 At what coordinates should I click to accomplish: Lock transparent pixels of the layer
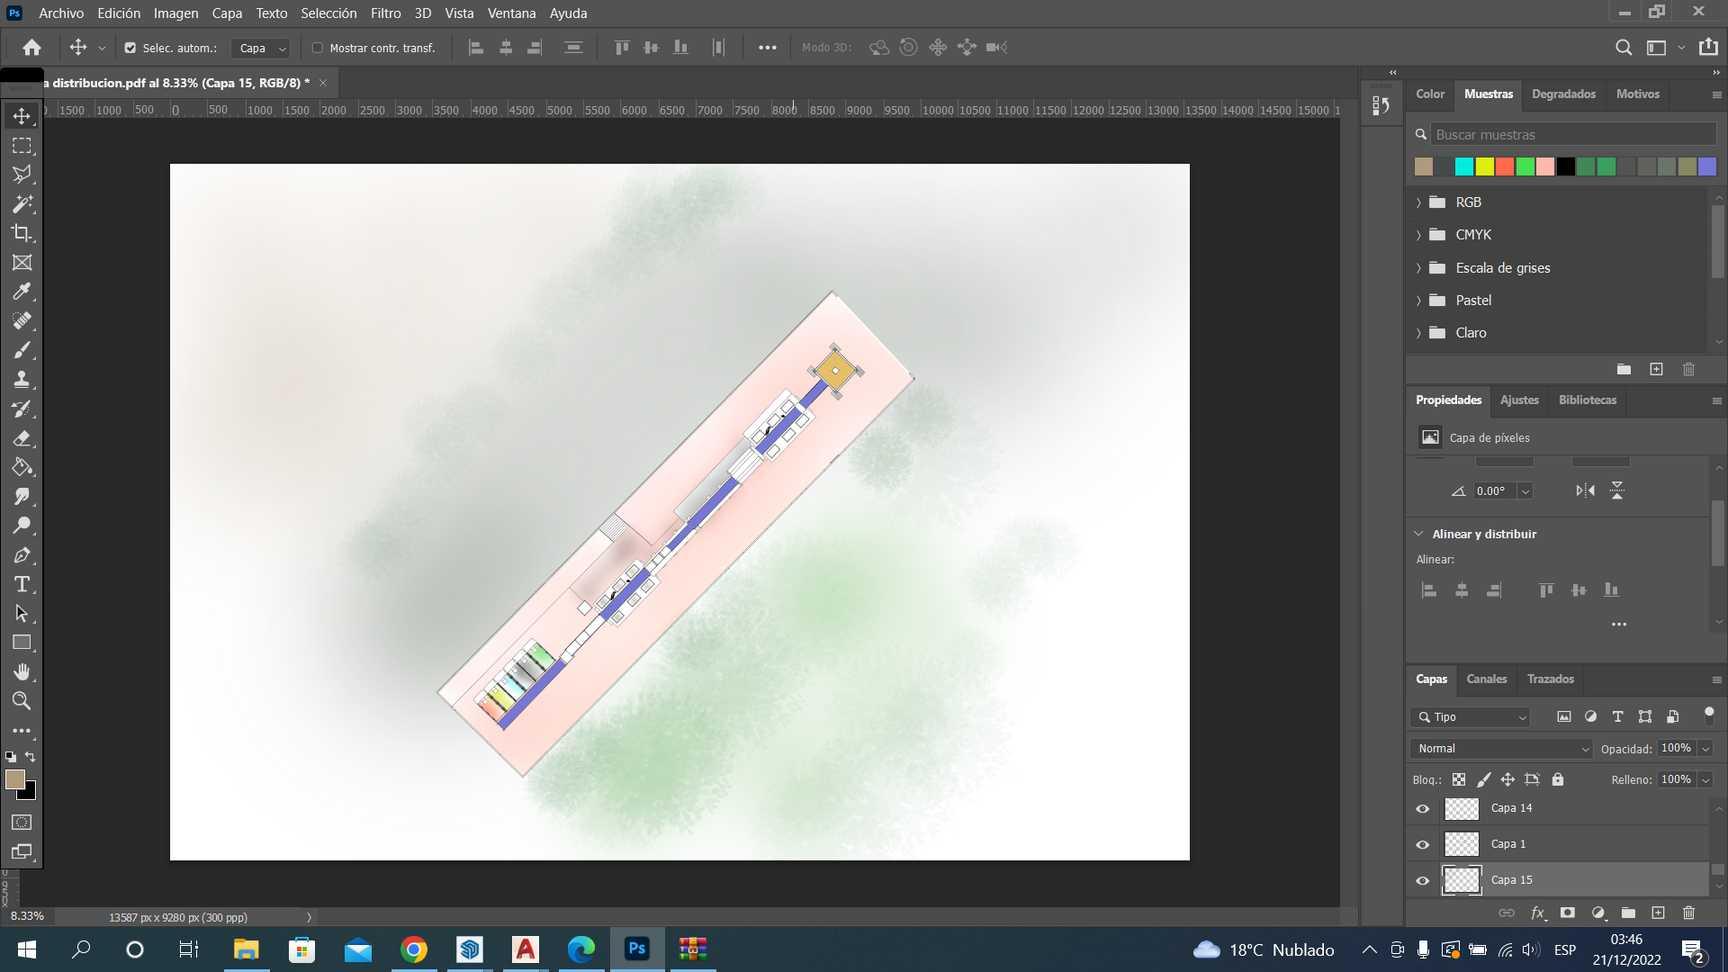[1459, 780]
